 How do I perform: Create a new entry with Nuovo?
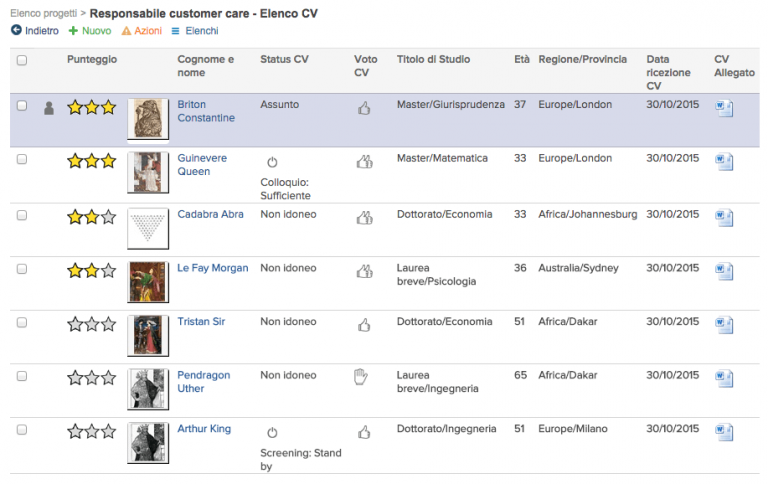tap(90, 31)
